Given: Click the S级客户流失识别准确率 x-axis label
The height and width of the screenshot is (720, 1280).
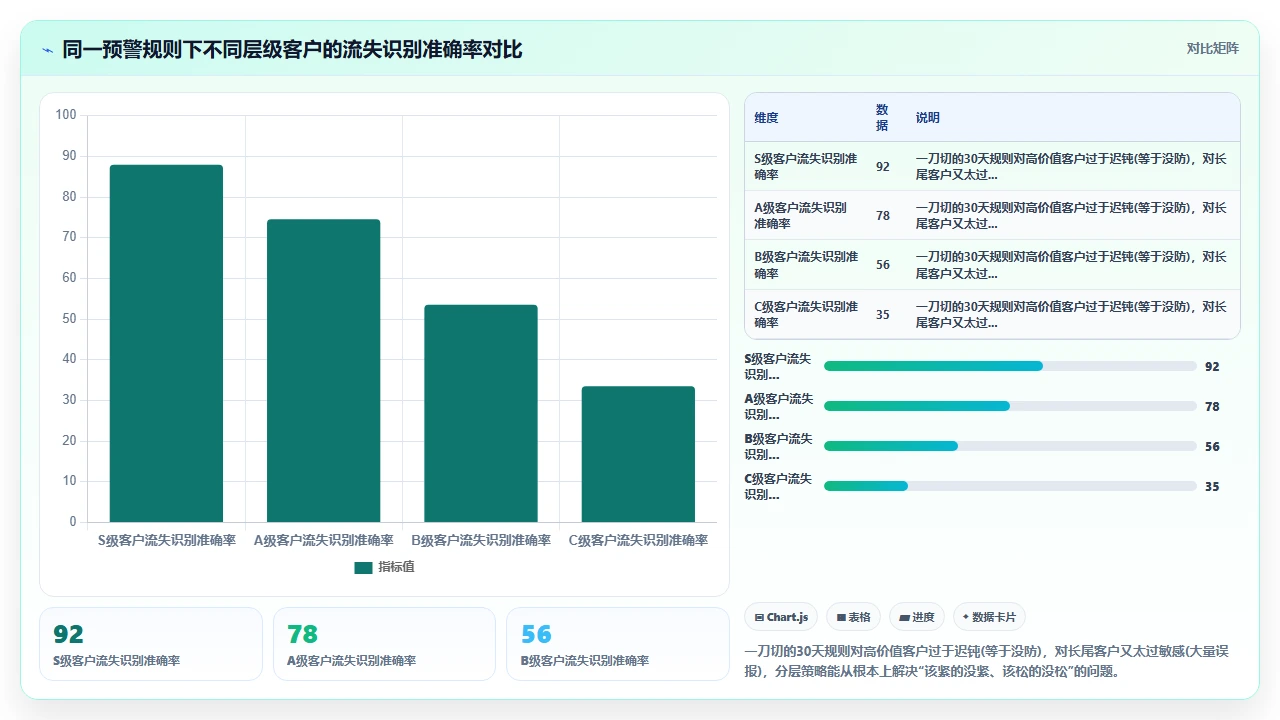Looking at the screenshot, I should pos(166,540).
